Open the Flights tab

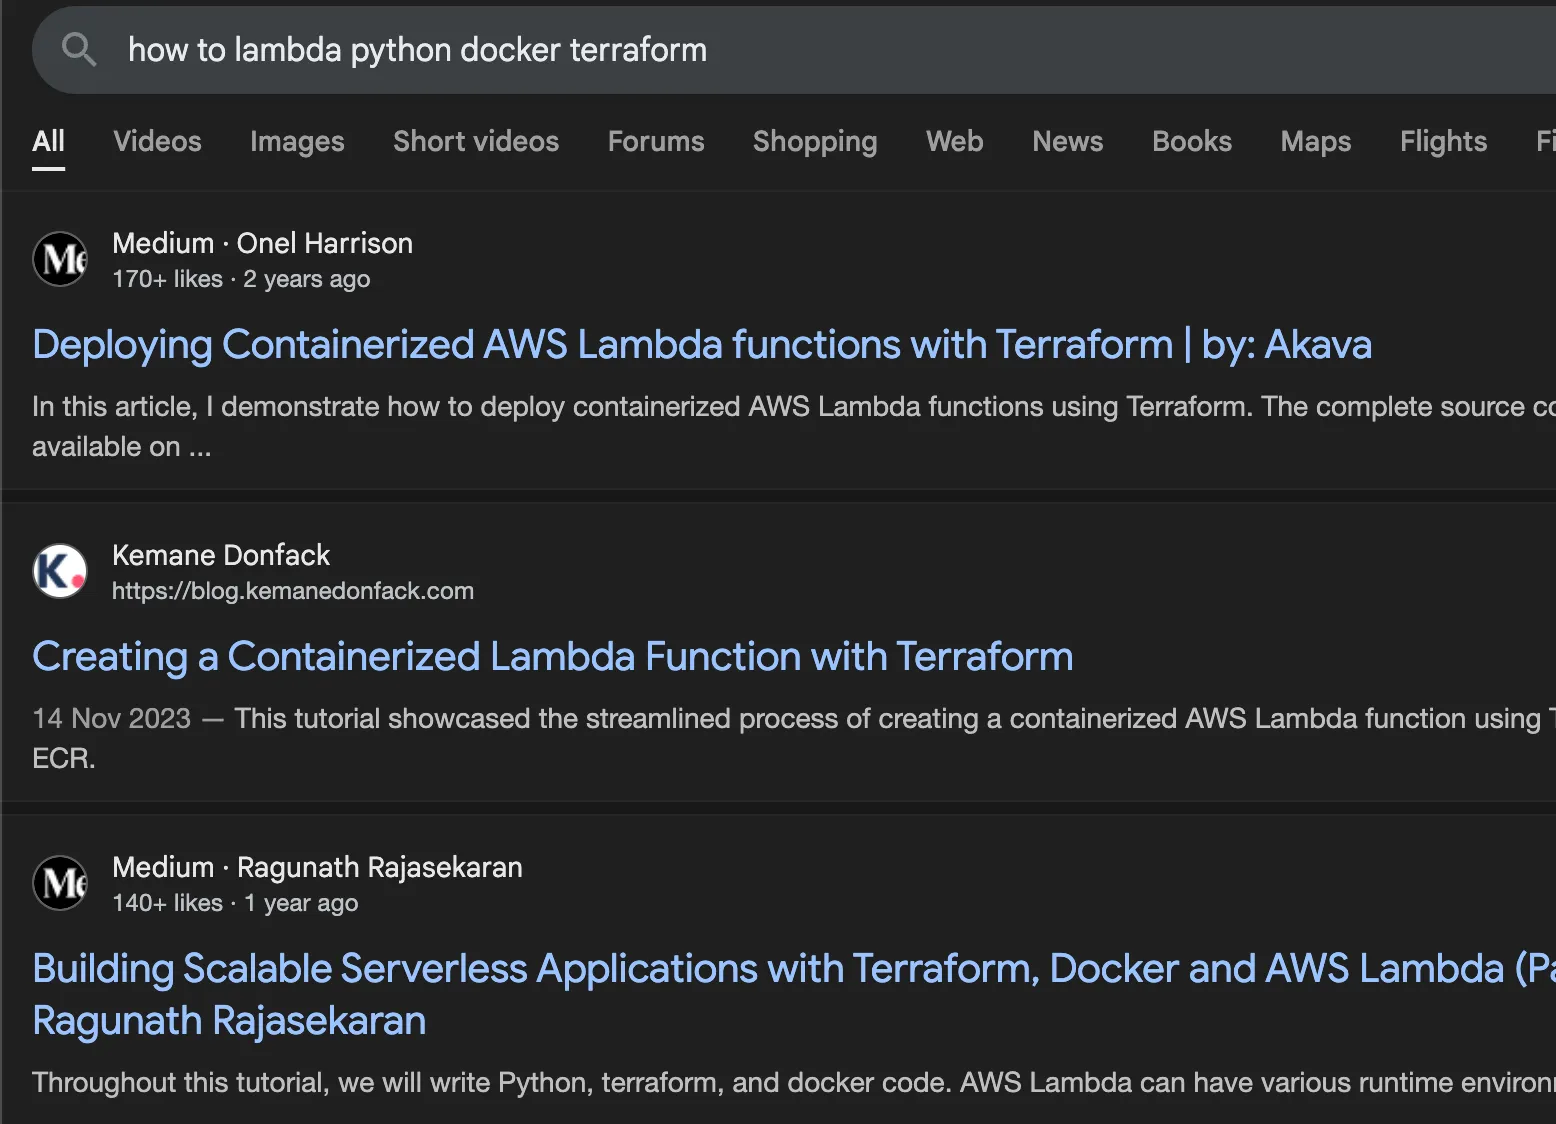pyautogui.click(x=1443, y=142)
